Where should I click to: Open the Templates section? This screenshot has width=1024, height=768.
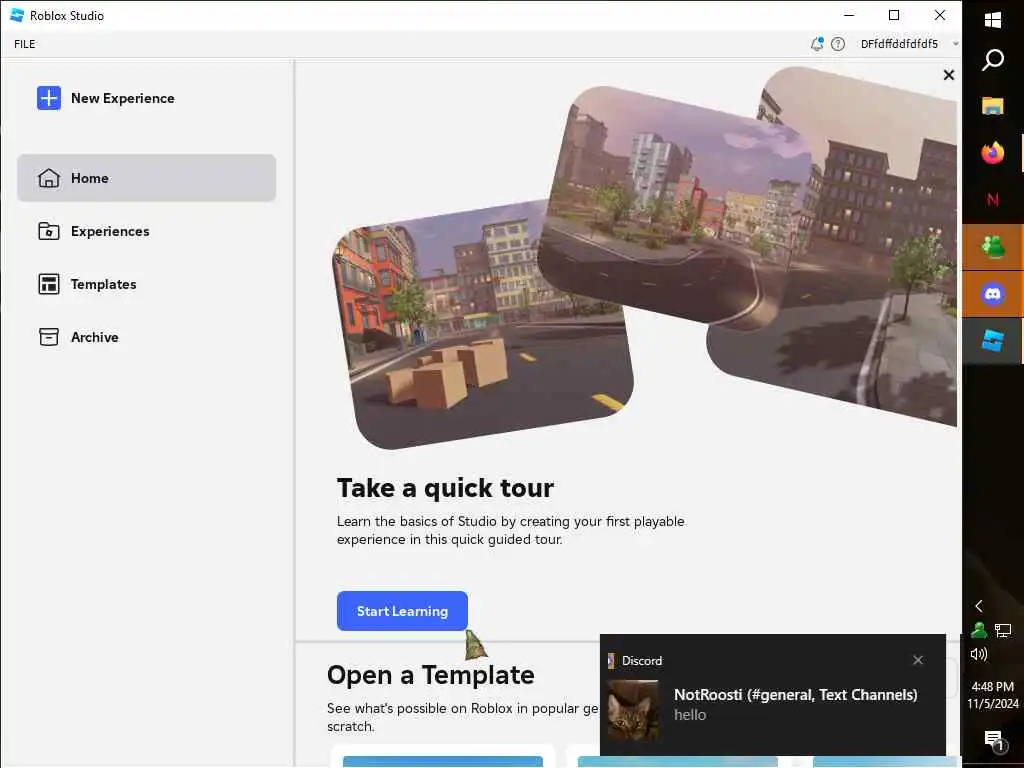[146, 284]
